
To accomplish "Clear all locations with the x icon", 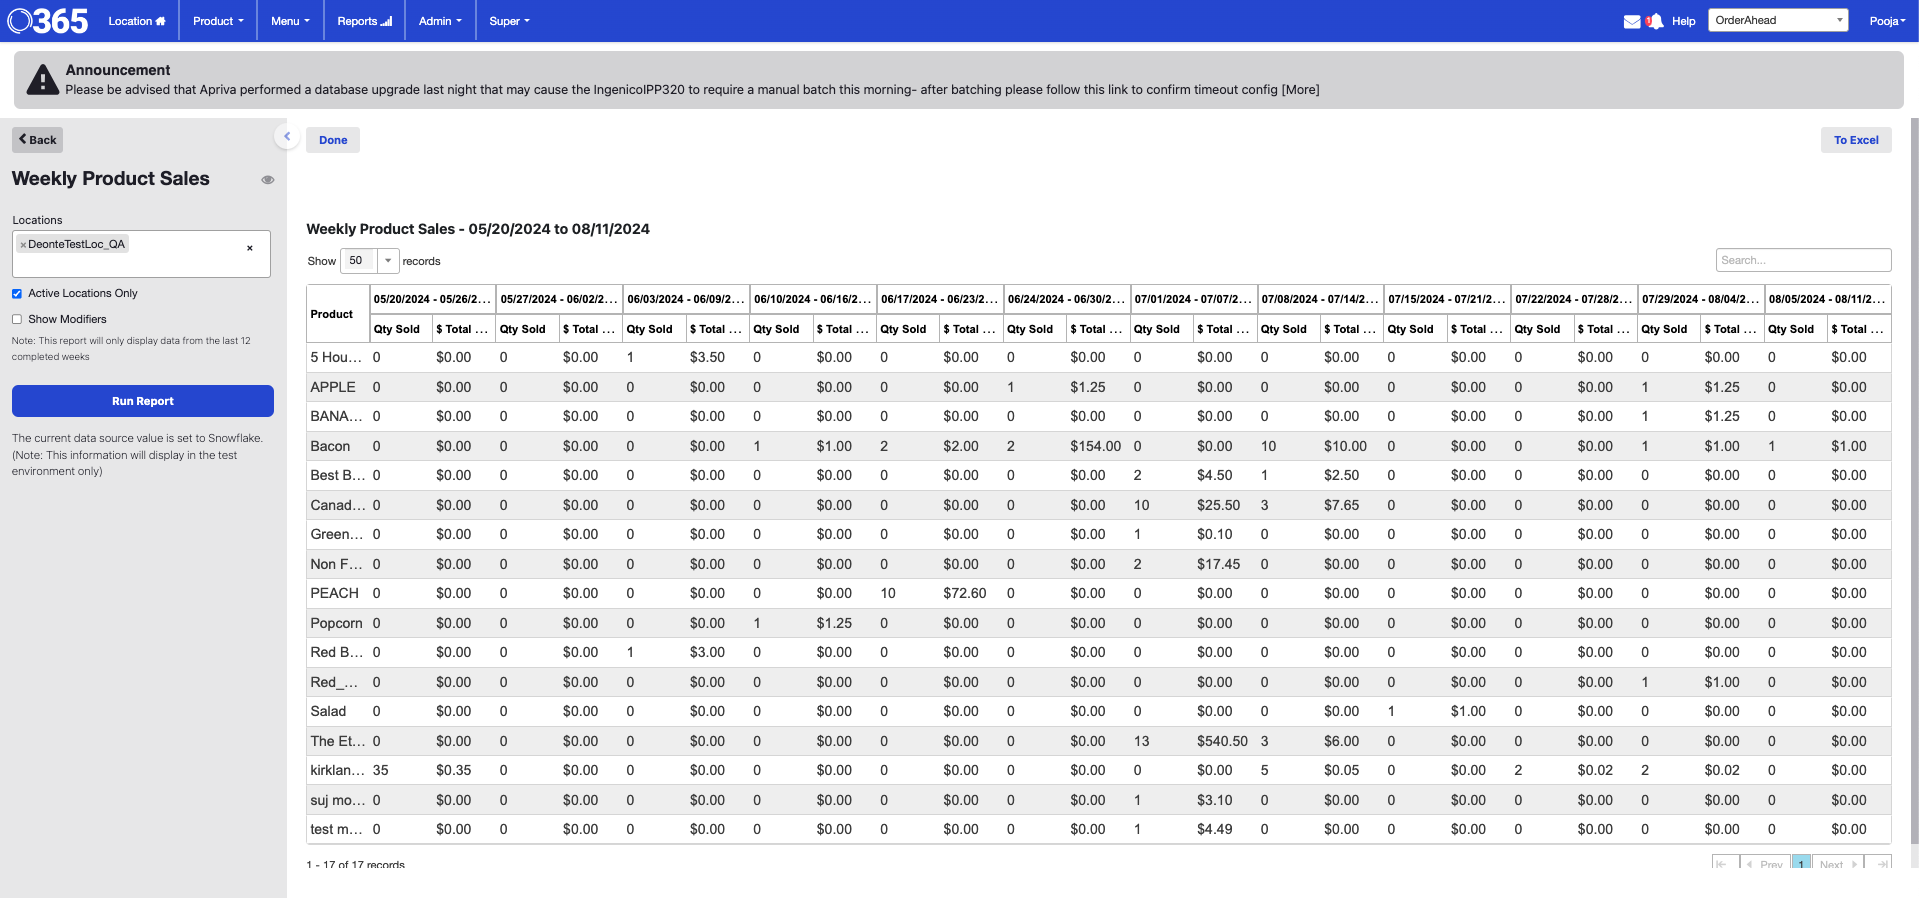I will click(x=250, y=248).
